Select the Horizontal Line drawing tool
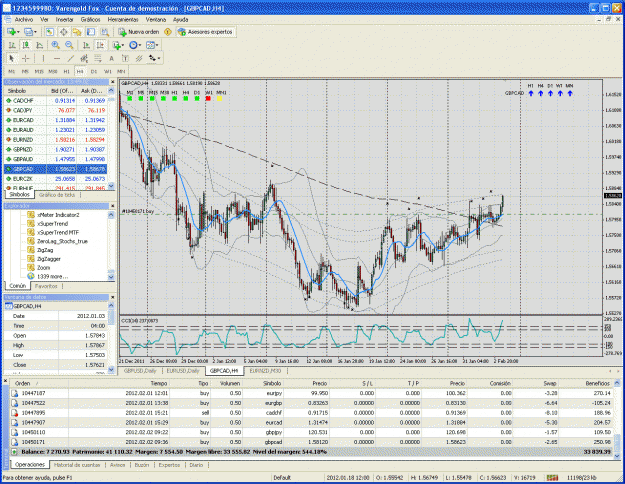Image resolution: width=625 pixels, height=484 pixels. click(57, 58)
